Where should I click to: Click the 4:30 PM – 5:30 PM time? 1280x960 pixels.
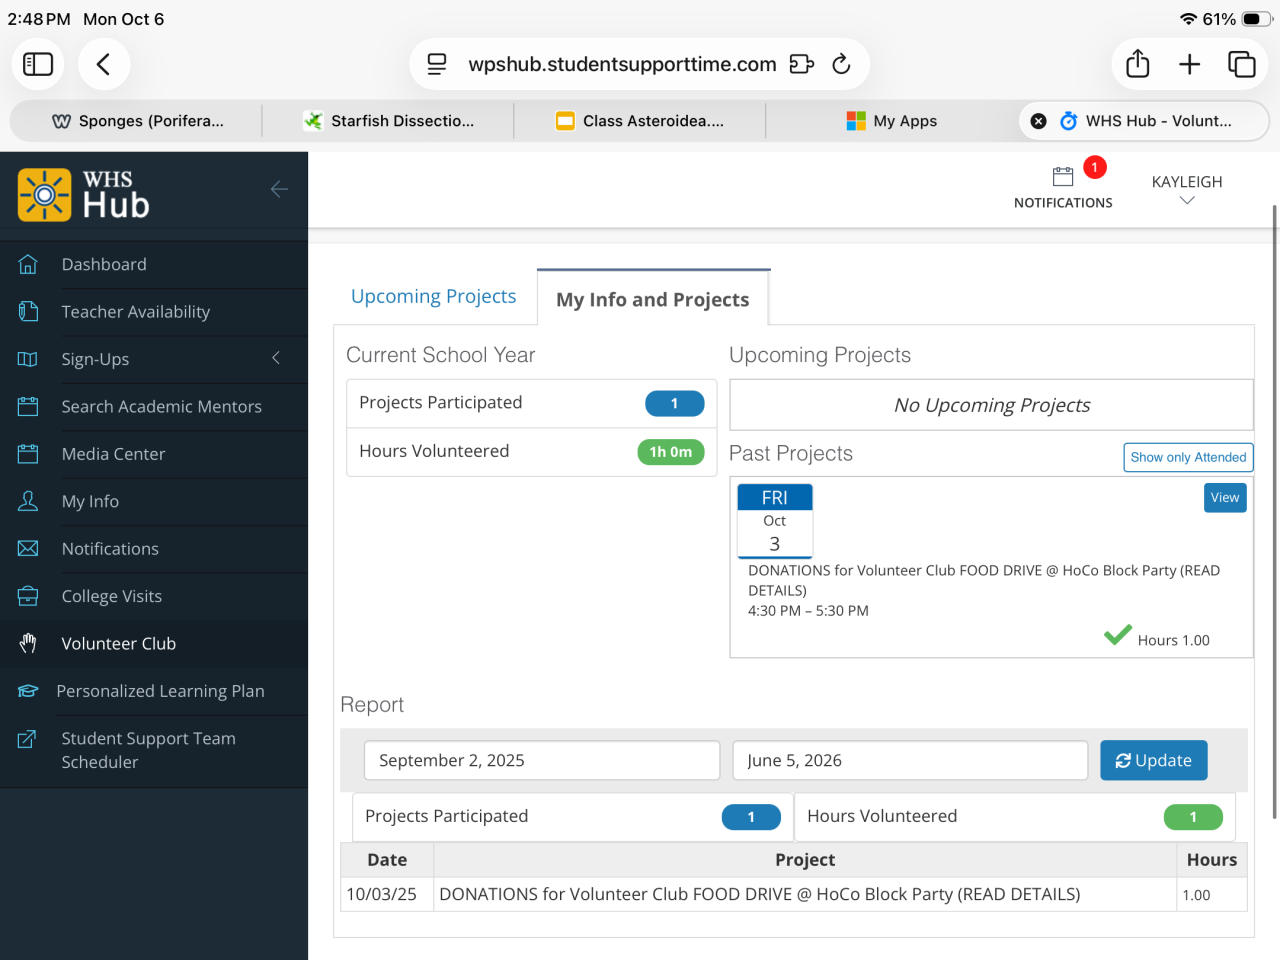pyautogui.click(x=808, y=610)
